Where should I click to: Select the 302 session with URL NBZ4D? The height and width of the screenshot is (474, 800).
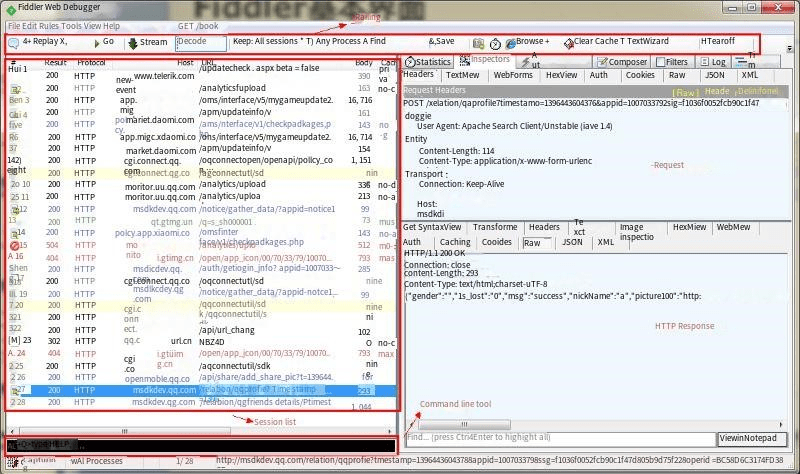pyautogui.click(x=202, y=342)
